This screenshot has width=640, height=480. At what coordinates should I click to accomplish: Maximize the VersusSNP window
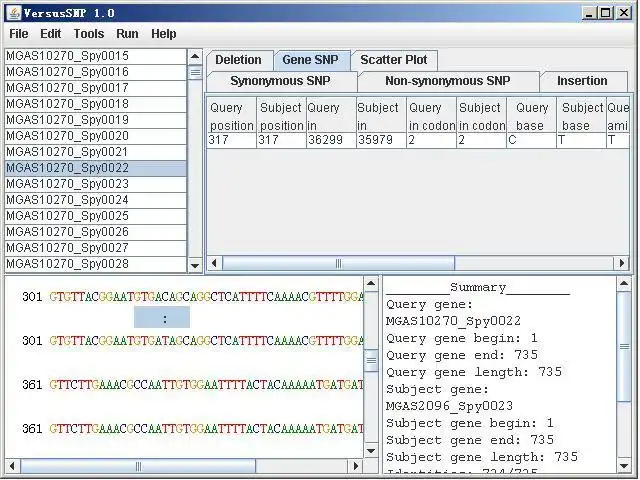[x=606, y=13]
